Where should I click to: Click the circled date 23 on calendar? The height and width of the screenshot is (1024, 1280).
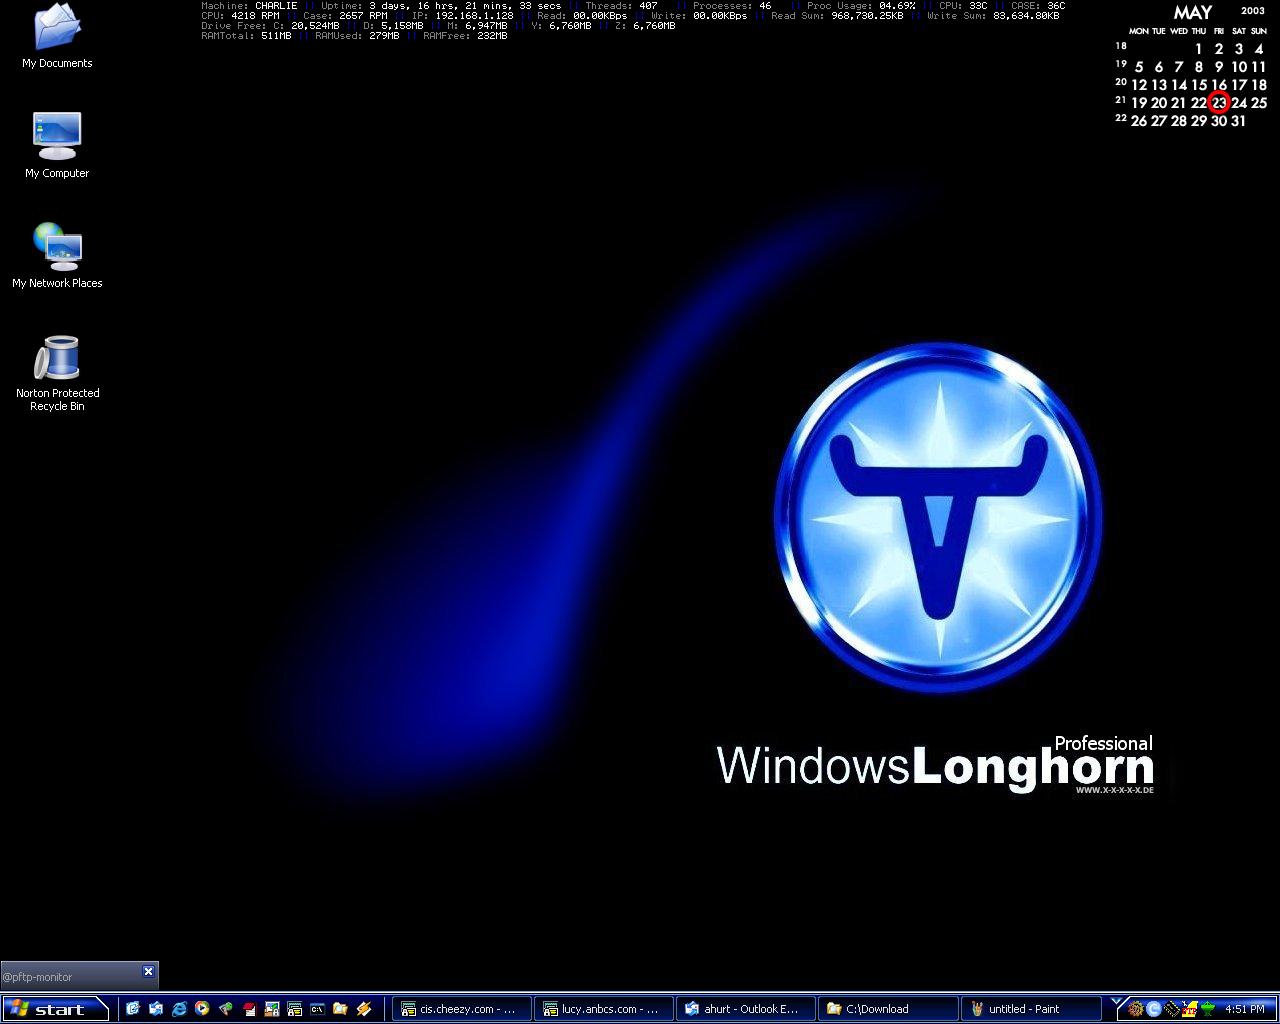click(x=1218, y=102)
